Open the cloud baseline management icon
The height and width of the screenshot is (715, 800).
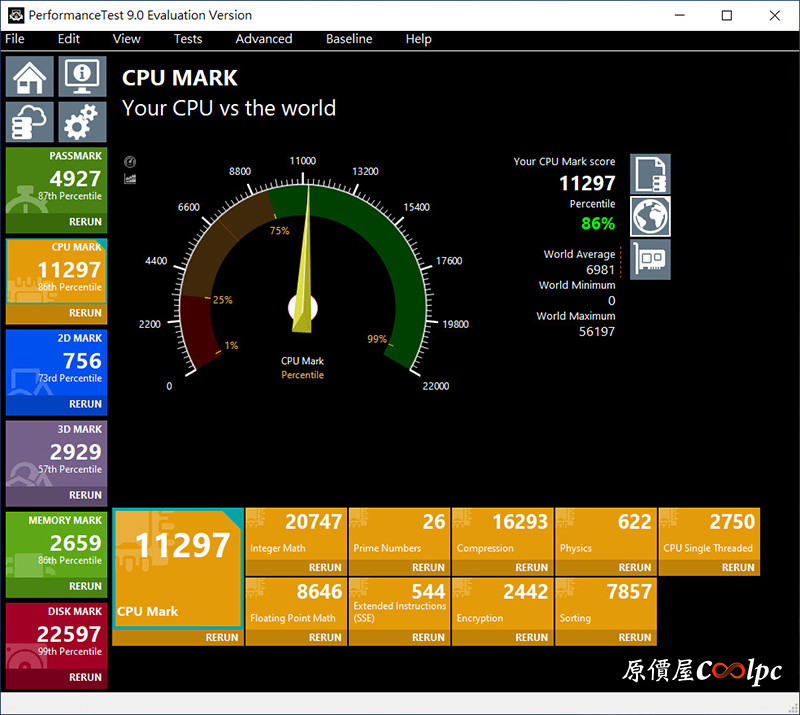point(30,122)
